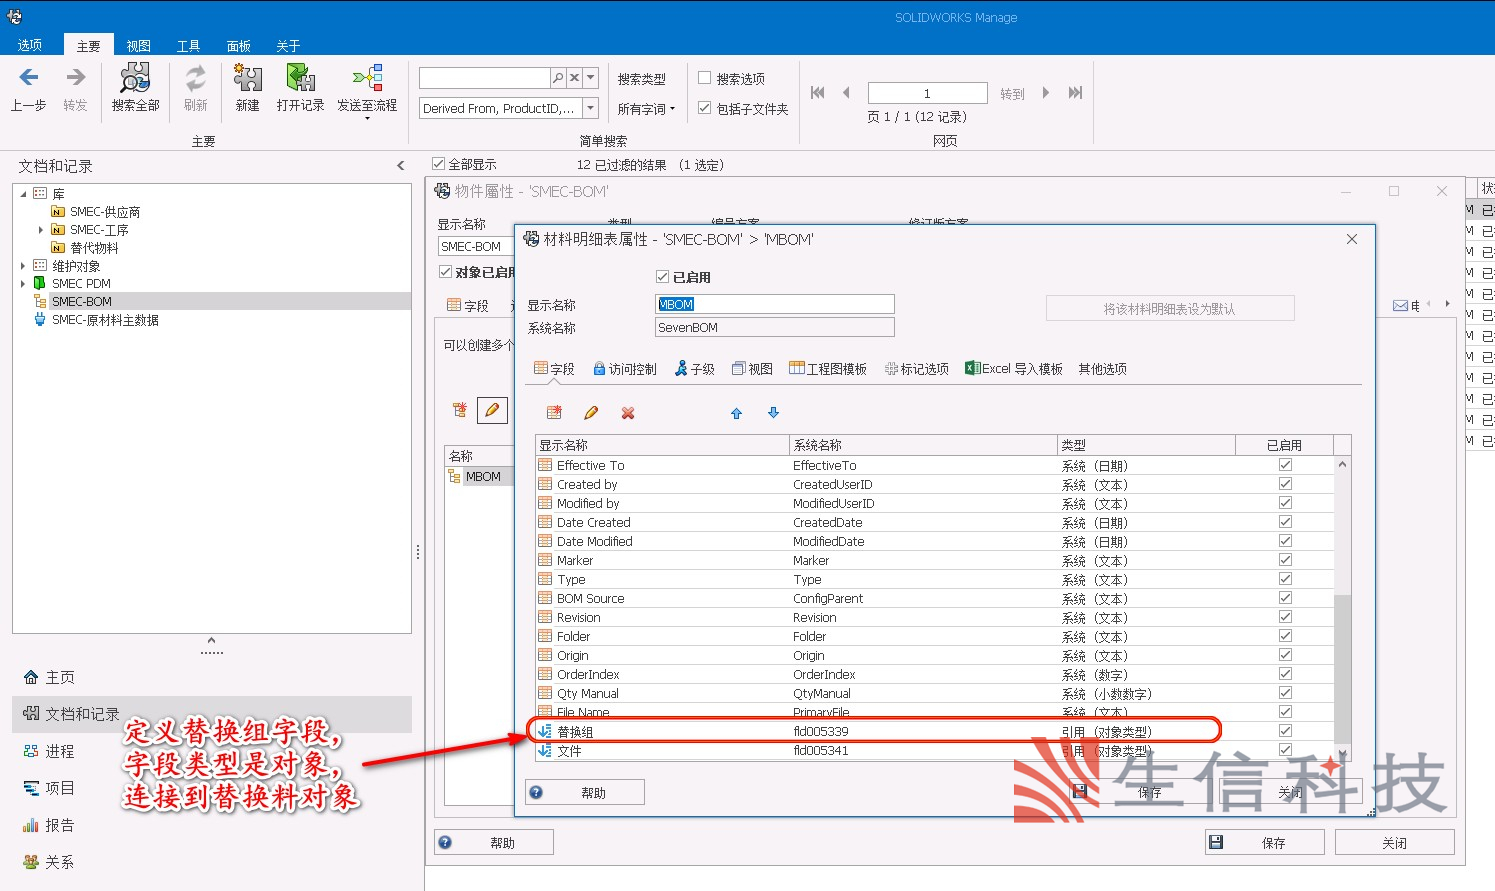Screen dimensions: 1495x891
Task: Click page number input field
Action: [927, 93]
